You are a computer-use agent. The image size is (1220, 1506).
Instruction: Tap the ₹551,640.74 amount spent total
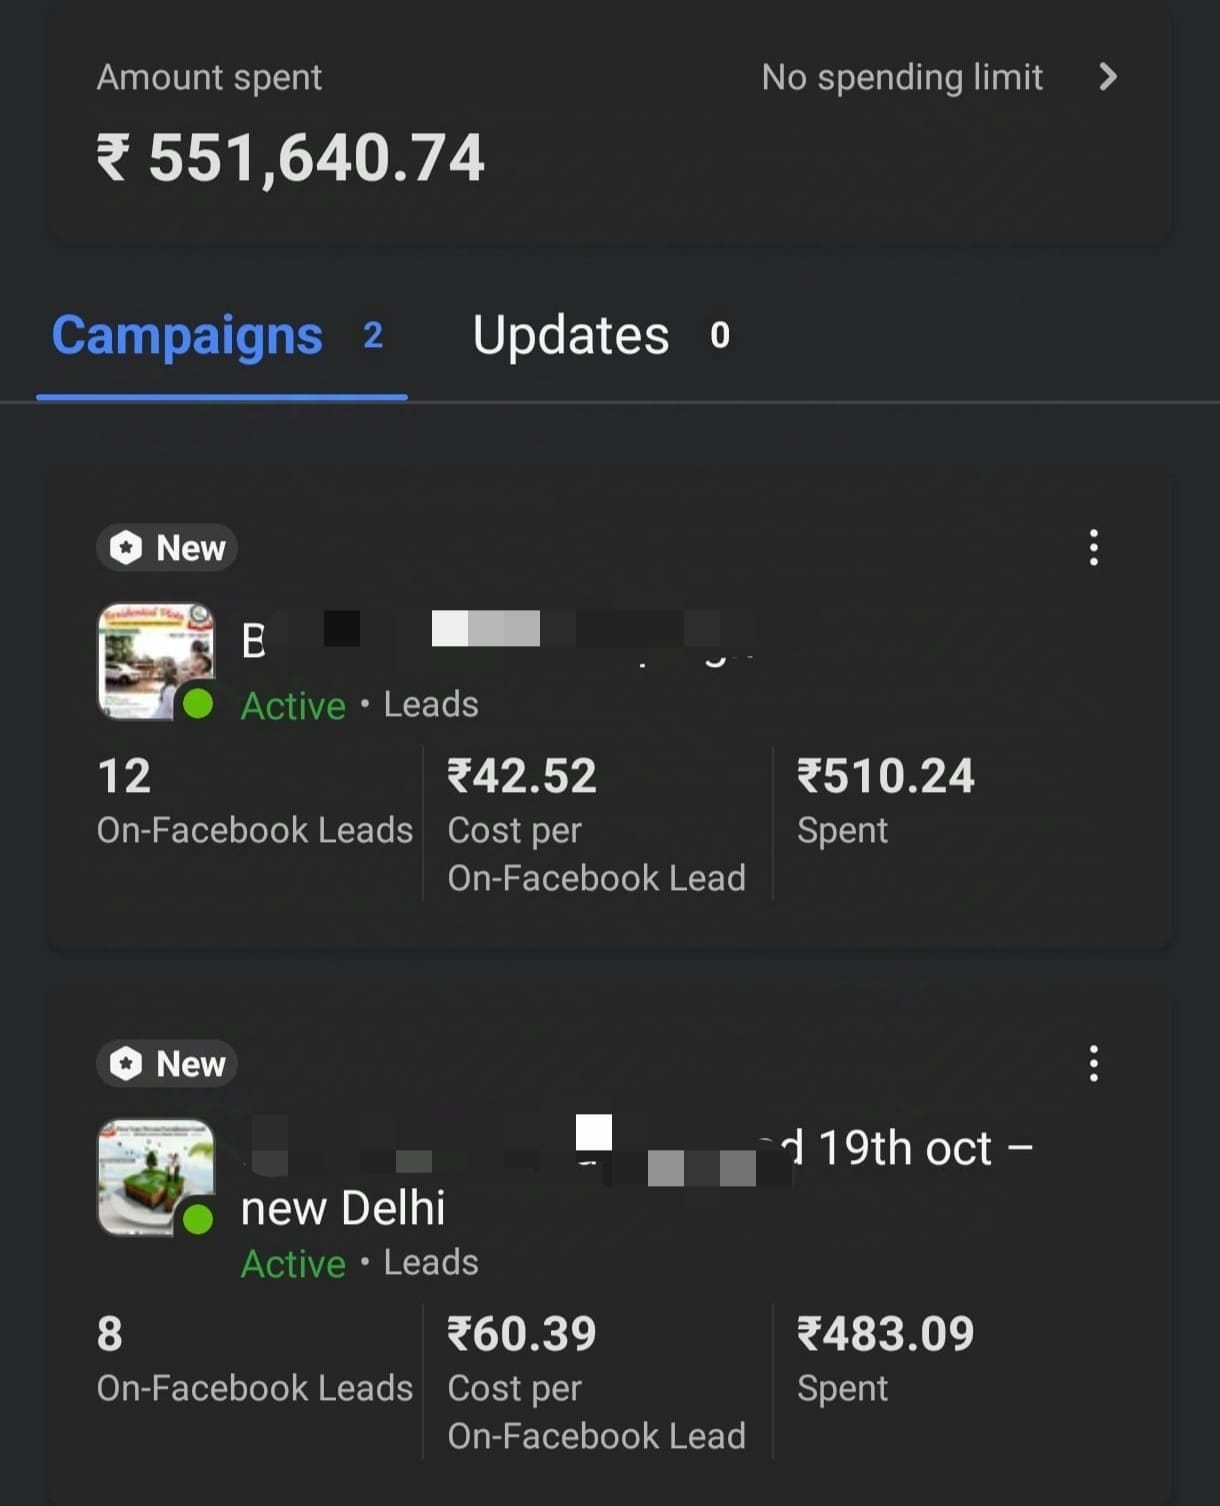(x=290, y=158)
